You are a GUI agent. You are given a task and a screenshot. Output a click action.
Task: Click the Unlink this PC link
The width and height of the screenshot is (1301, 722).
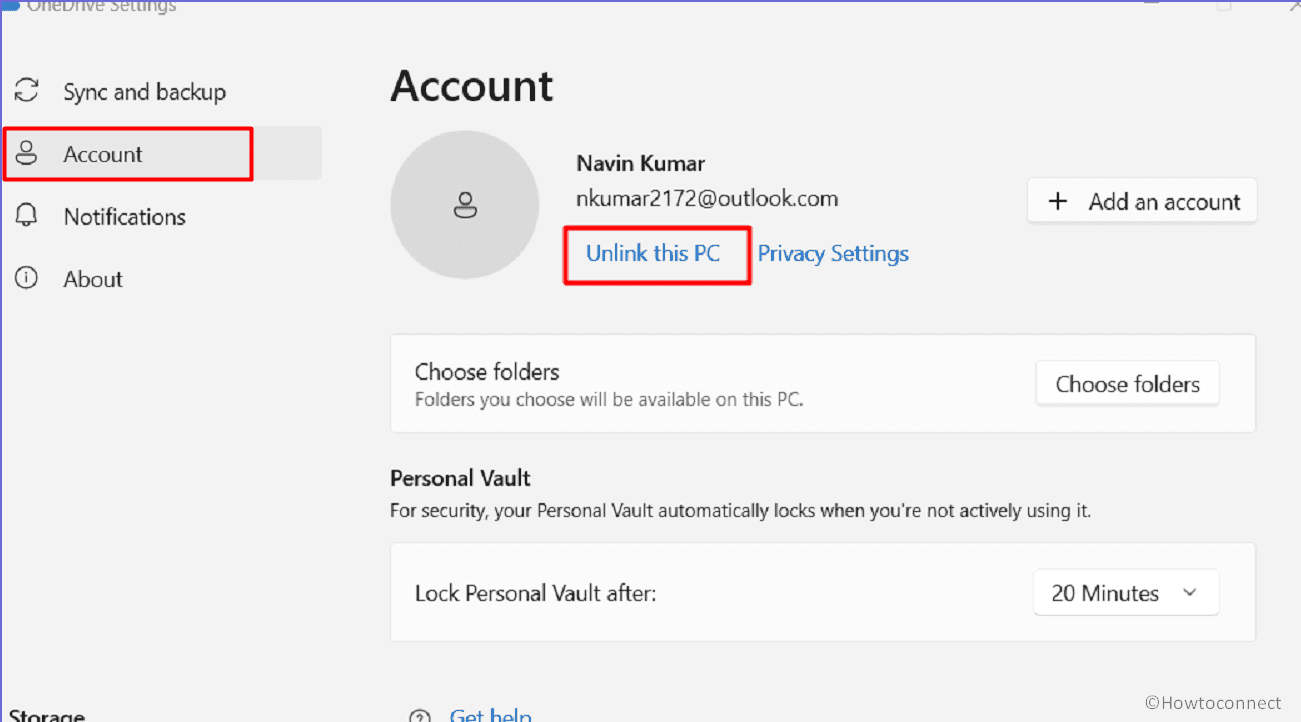[653, 253]
